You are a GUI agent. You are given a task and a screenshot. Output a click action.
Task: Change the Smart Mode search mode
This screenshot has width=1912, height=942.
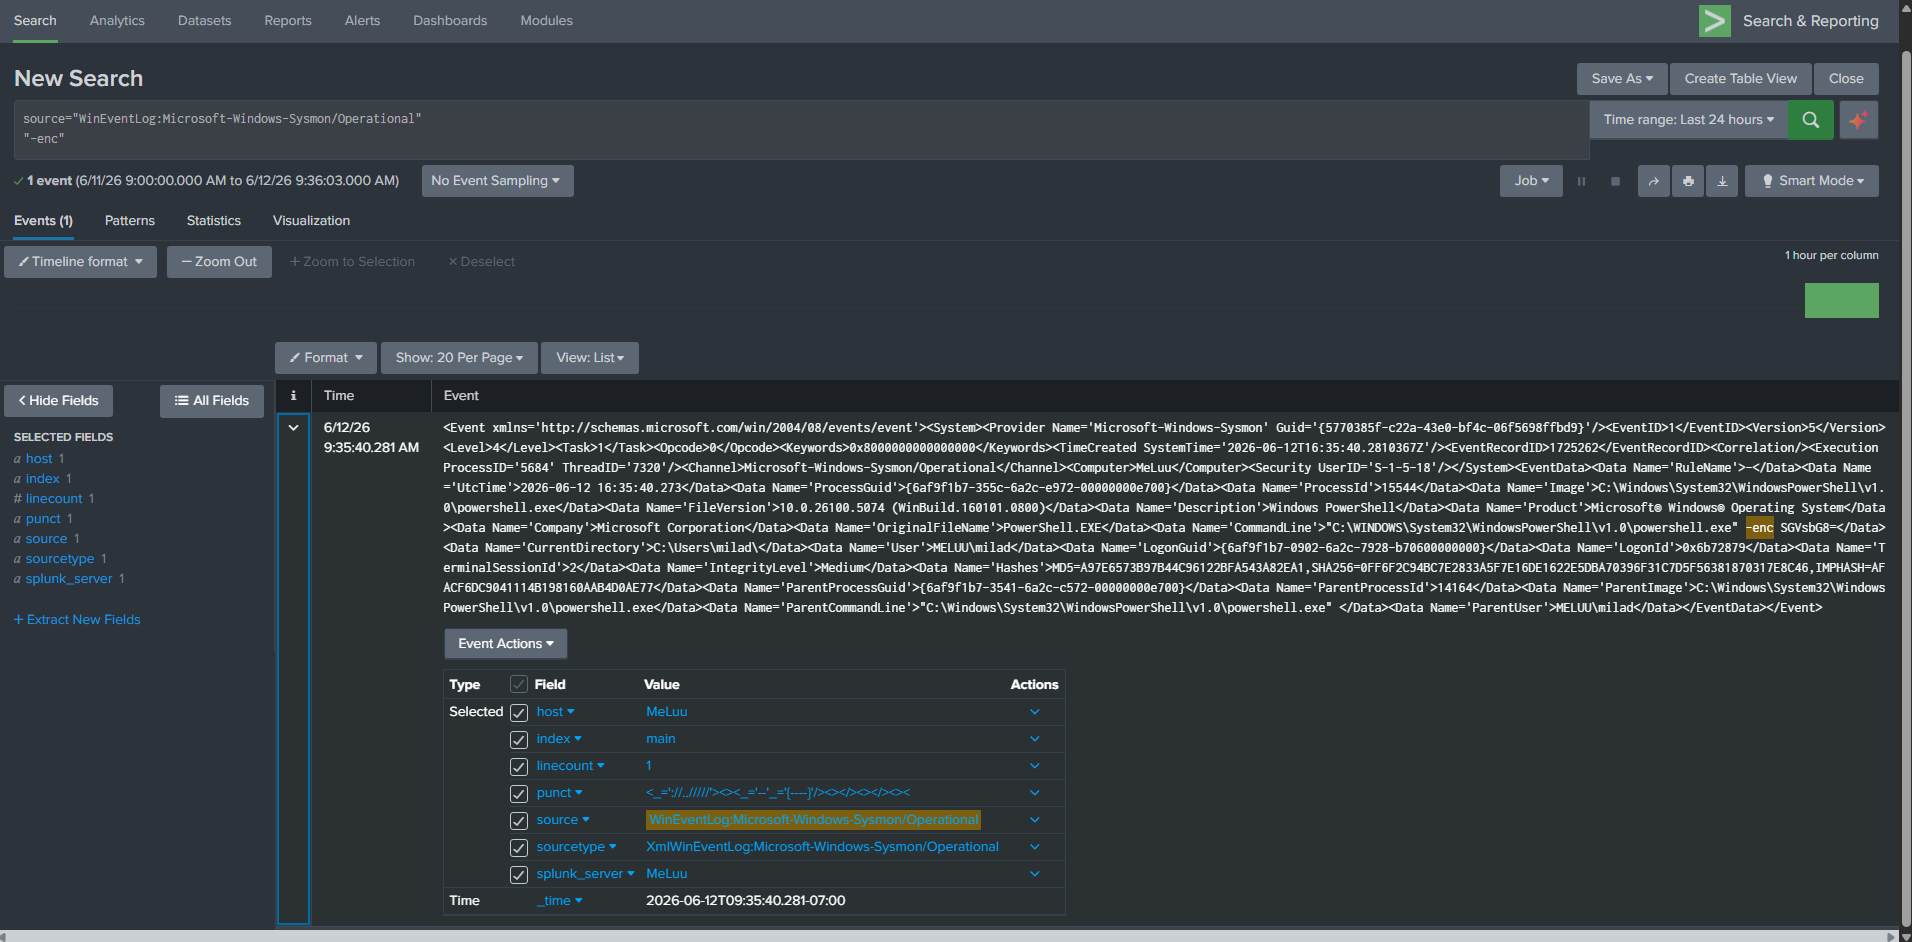(1812, 181)
